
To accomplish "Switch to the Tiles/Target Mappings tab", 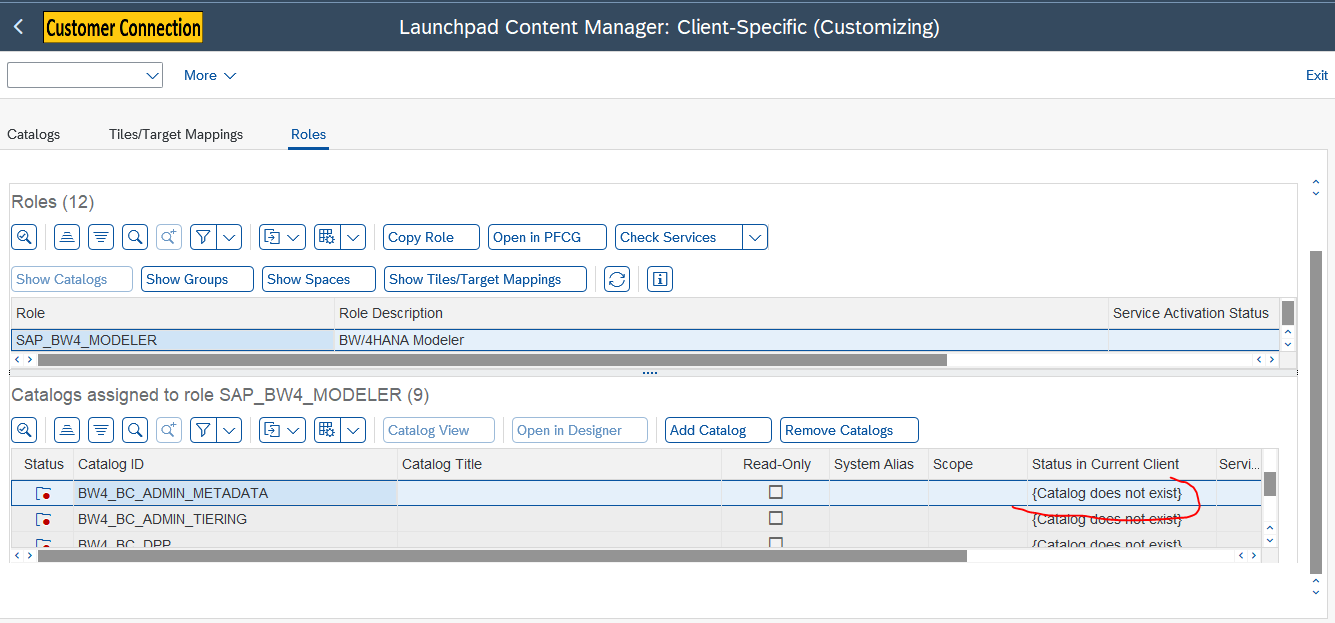I will (176, 134).
